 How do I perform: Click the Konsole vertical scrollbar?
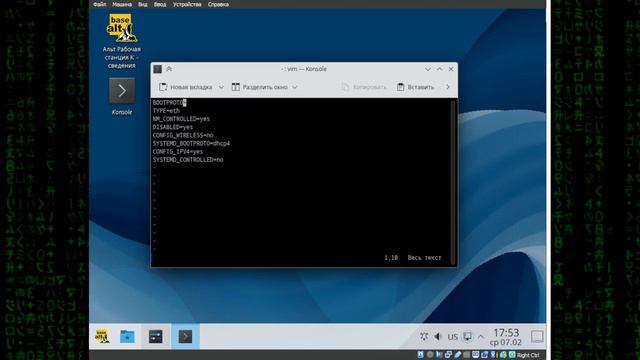pyautogui.click(x=452, y=182)
